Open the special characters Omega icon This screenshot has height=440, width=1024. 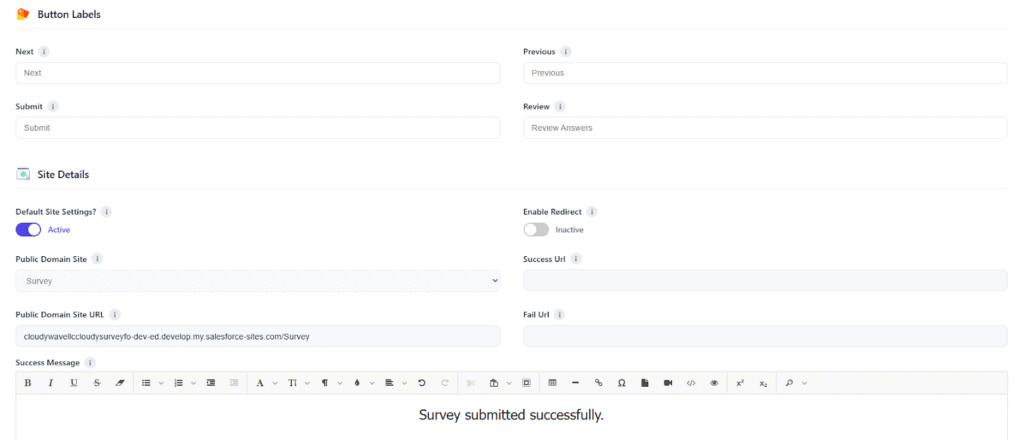622,383
